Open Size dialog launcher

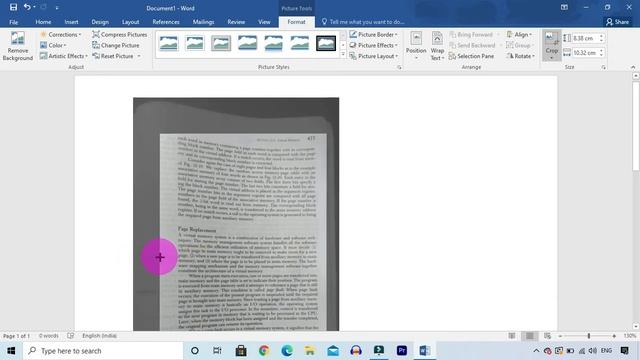[603, 67]
